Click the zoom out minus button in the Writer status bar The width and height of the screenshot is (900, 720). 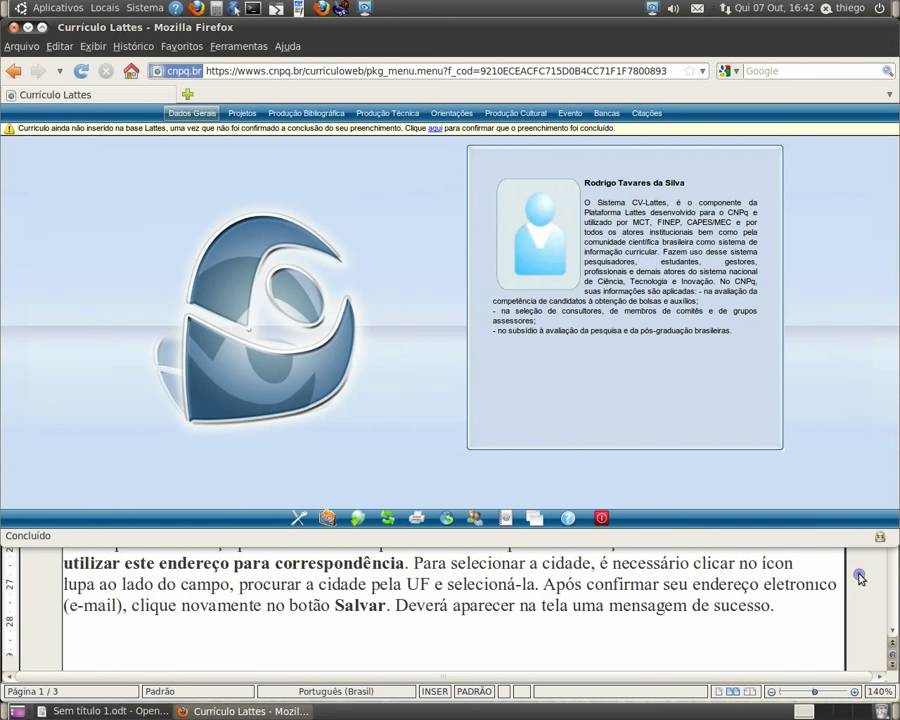772,692
